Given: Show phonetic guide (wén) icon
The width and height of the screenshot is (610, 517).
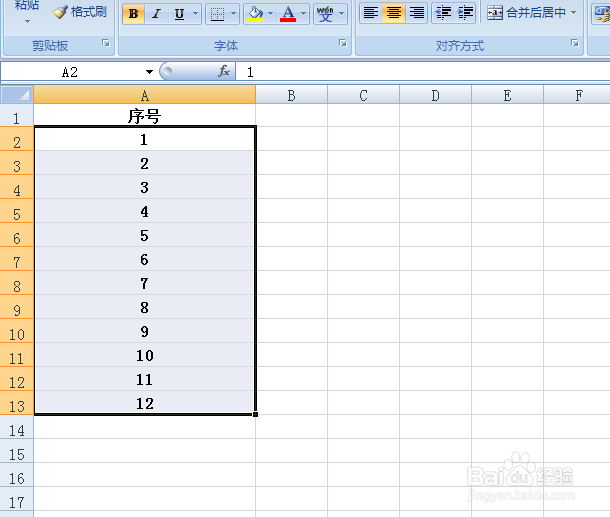Looking at the screenshot, I should (325, 14).
